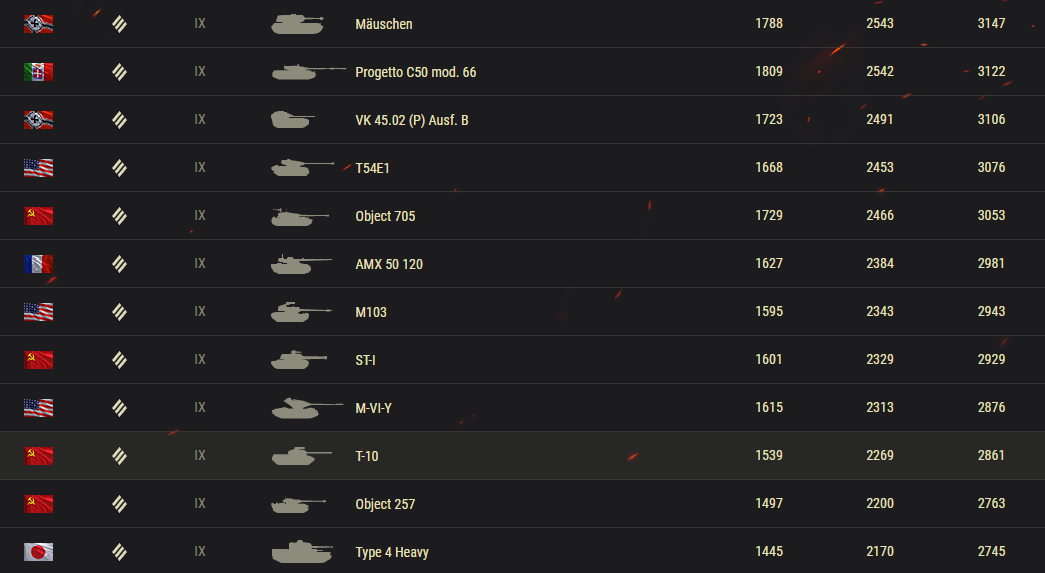Open the Progetto C50 mod. 66 entry
This screenshot has height=573, width=1045.
pos(416,72)
